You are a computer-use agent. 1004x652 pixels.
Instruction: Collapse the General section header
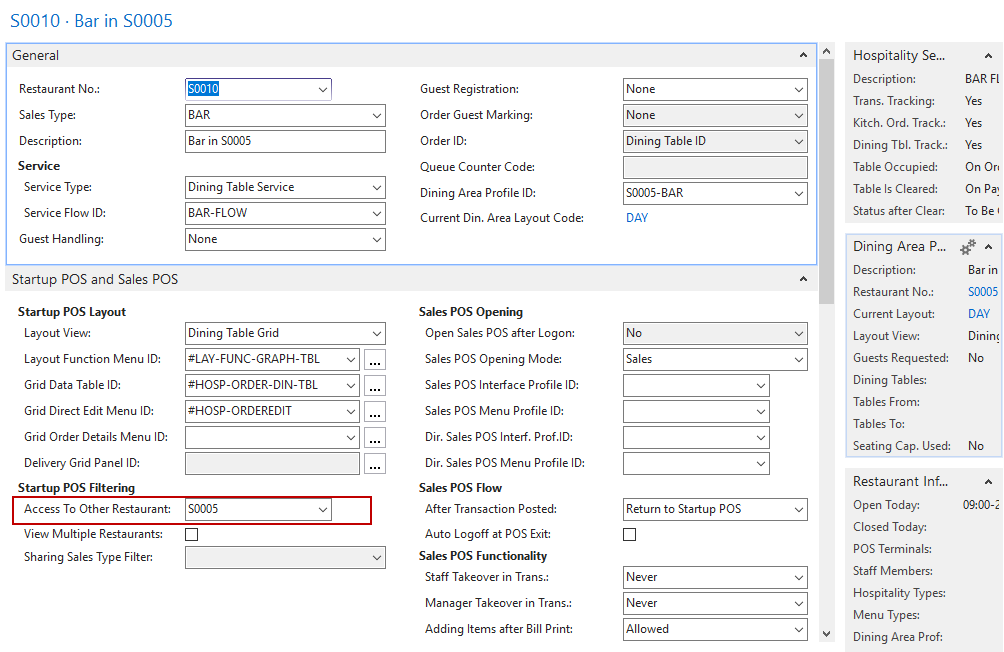pyautogui.click(x=803, y=56)
